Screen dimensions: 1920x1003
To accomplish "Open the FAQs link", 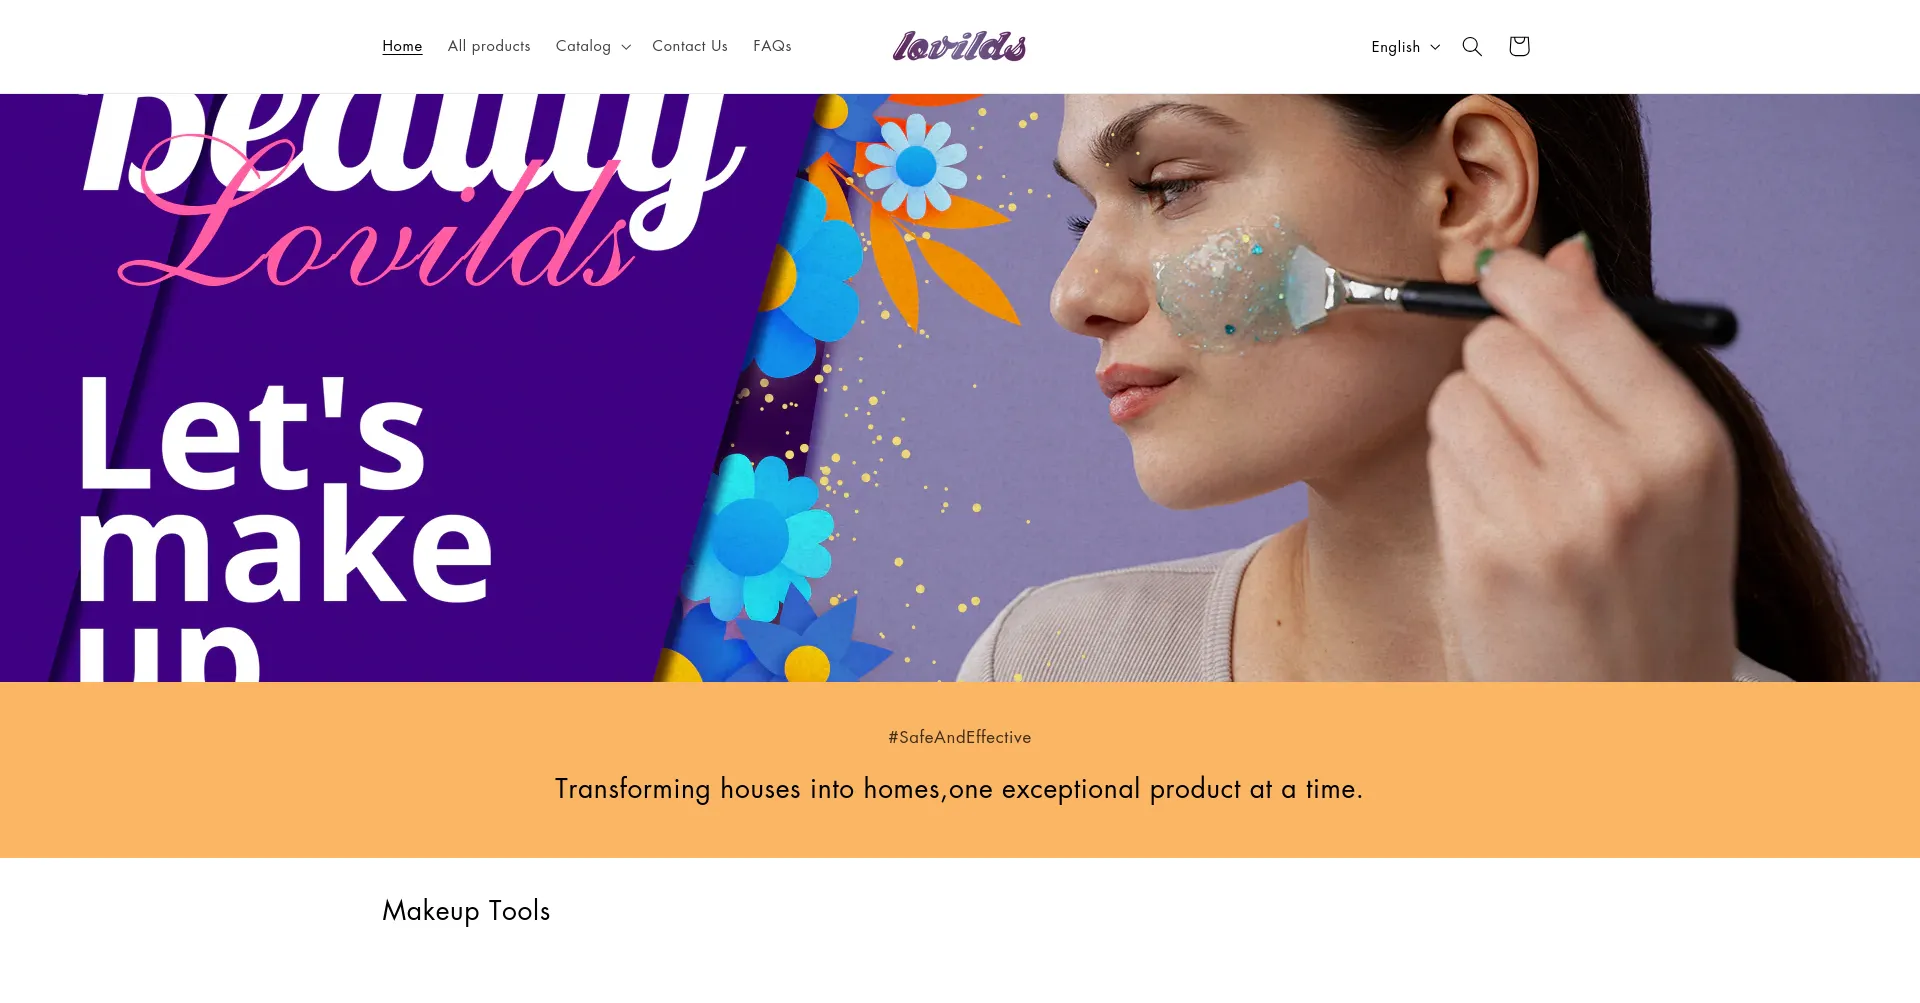I will [x=772, y=46].
